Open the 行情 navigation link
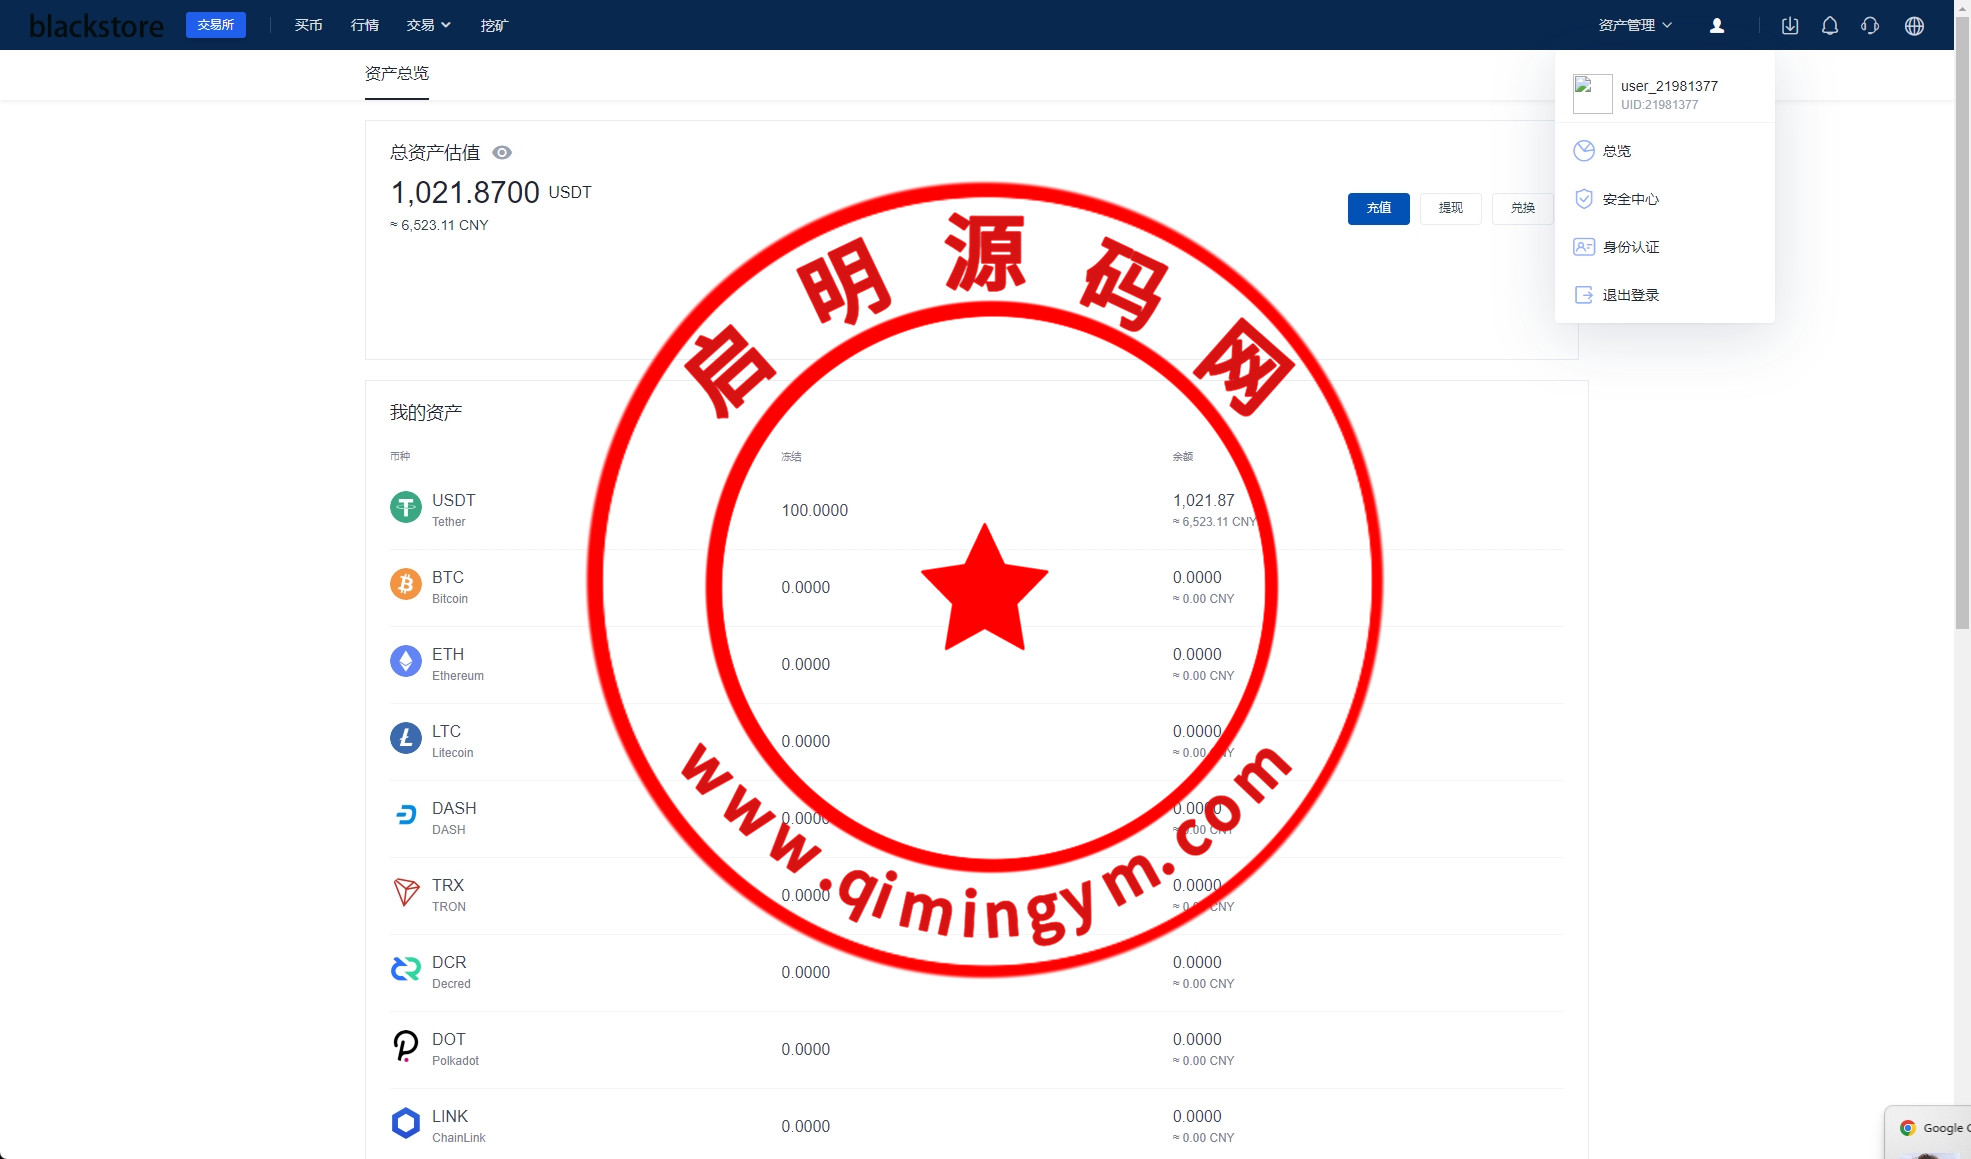This screenshot has width=1971, height=1159. [364, 26]
